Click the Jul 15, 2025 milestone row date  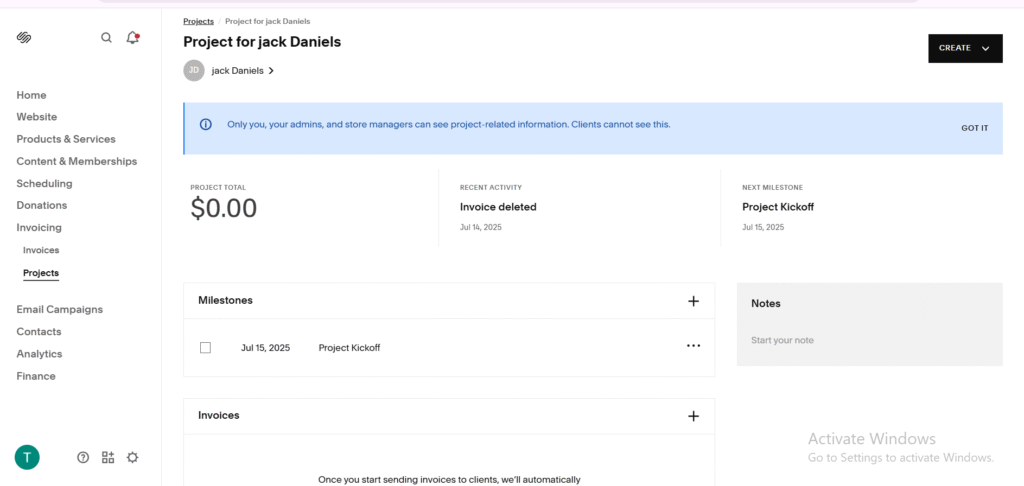265,348
